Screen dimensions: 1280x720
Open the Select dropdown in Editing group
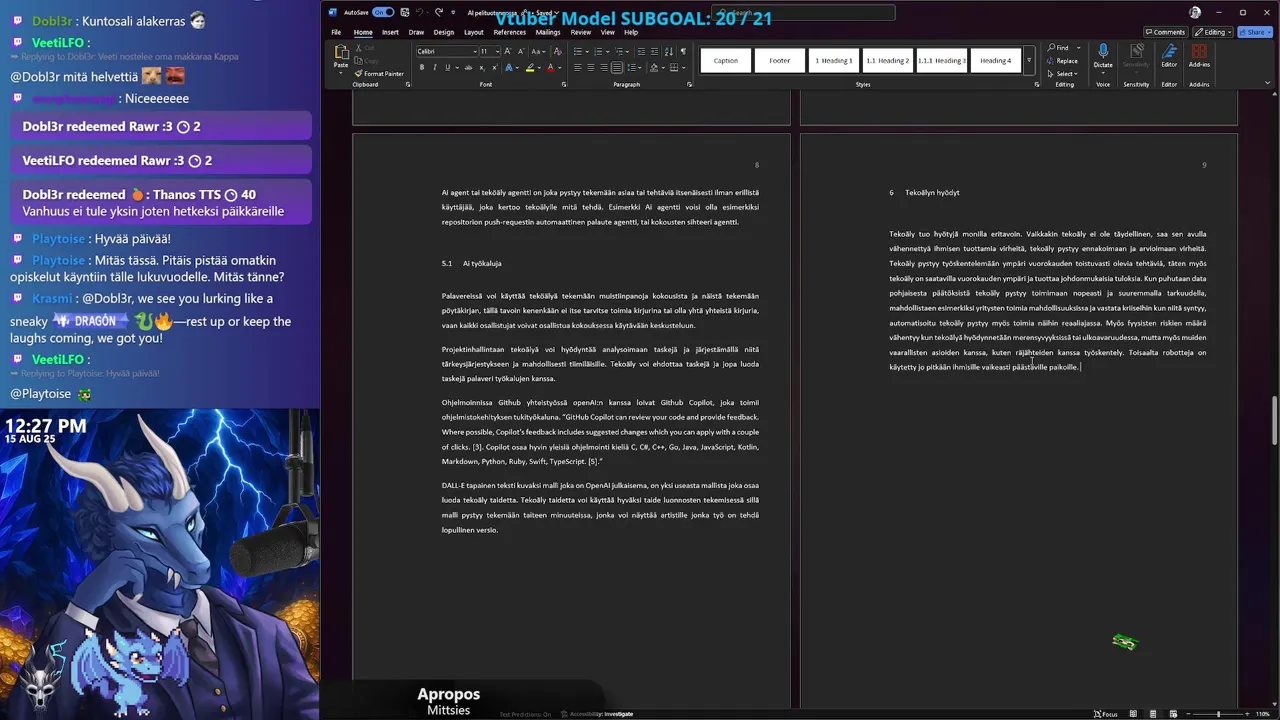(1063, 73)
